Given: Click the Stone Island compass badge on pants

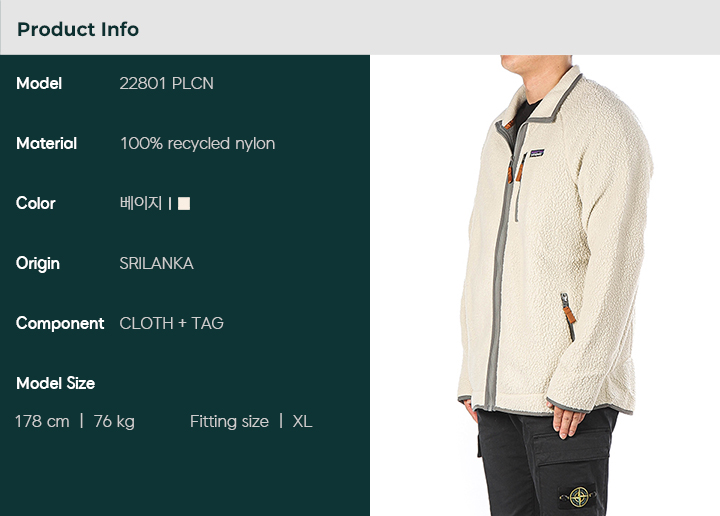Looking at the screenshot, I should click(x=578, y=497).
